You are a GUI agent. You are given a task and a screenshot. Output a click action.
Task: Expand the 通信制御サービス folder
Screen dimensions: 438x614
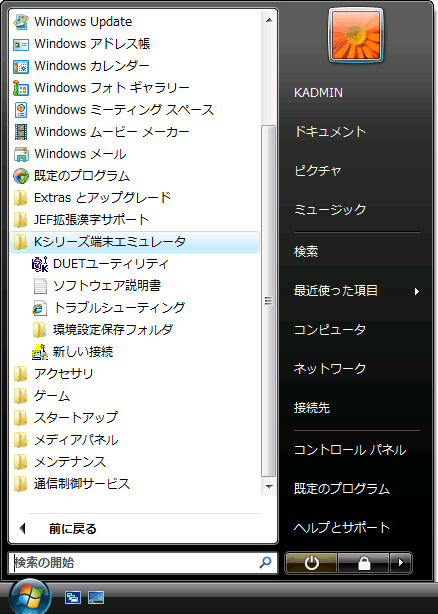[135, 484]
